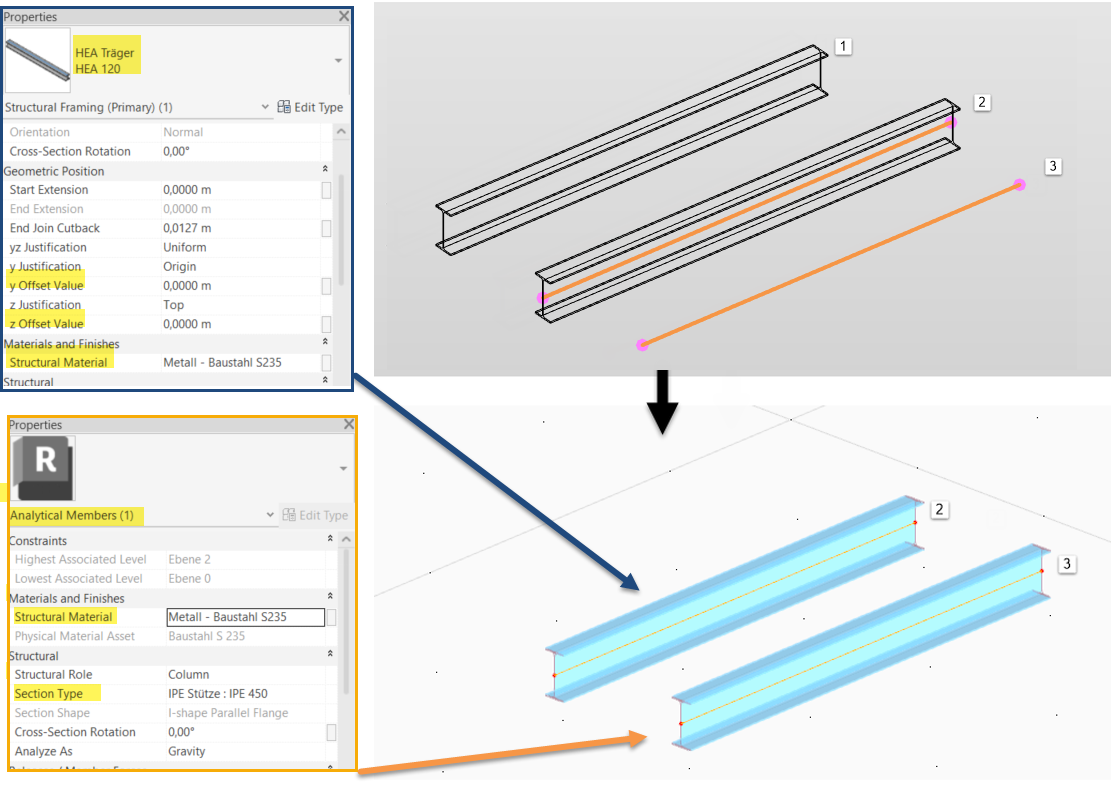Image resolution: width=1111 pixels, height=787 pixels.
Task: Click associate parameter box beside Structural Material
Action: pyautogui.click(x=327, y=363)
